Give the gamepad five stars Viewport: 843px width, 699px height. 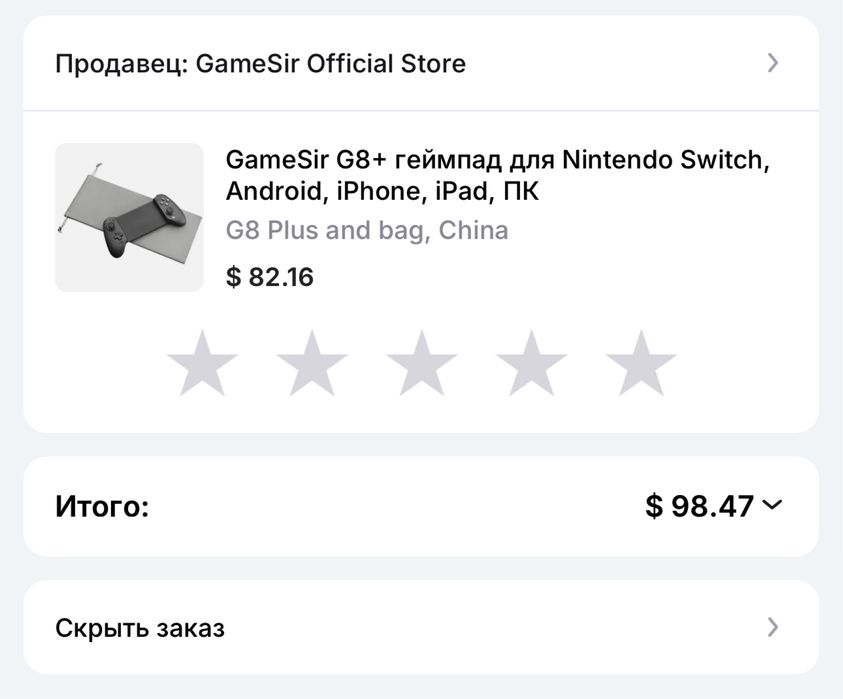pos(642,362)
